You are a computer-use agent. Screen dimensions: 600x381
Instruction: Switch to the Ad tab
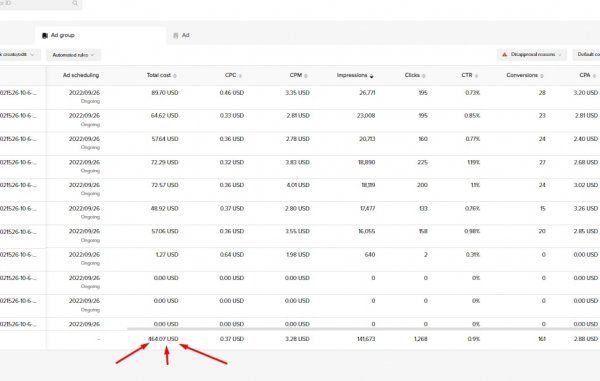tap(181, 35)
